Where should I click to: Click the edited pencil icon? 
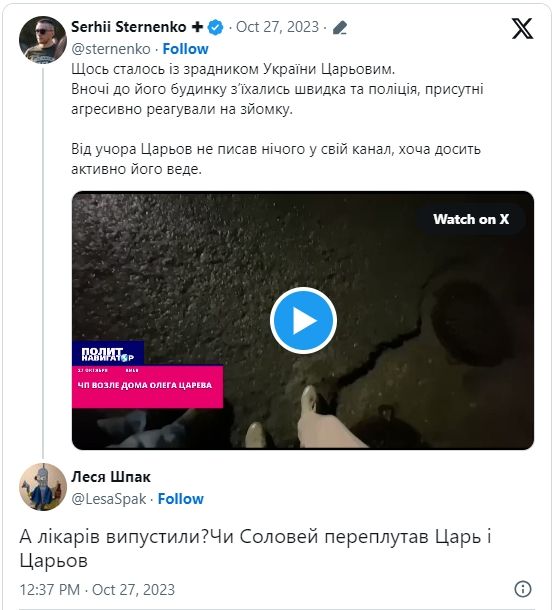pos(340,28)
